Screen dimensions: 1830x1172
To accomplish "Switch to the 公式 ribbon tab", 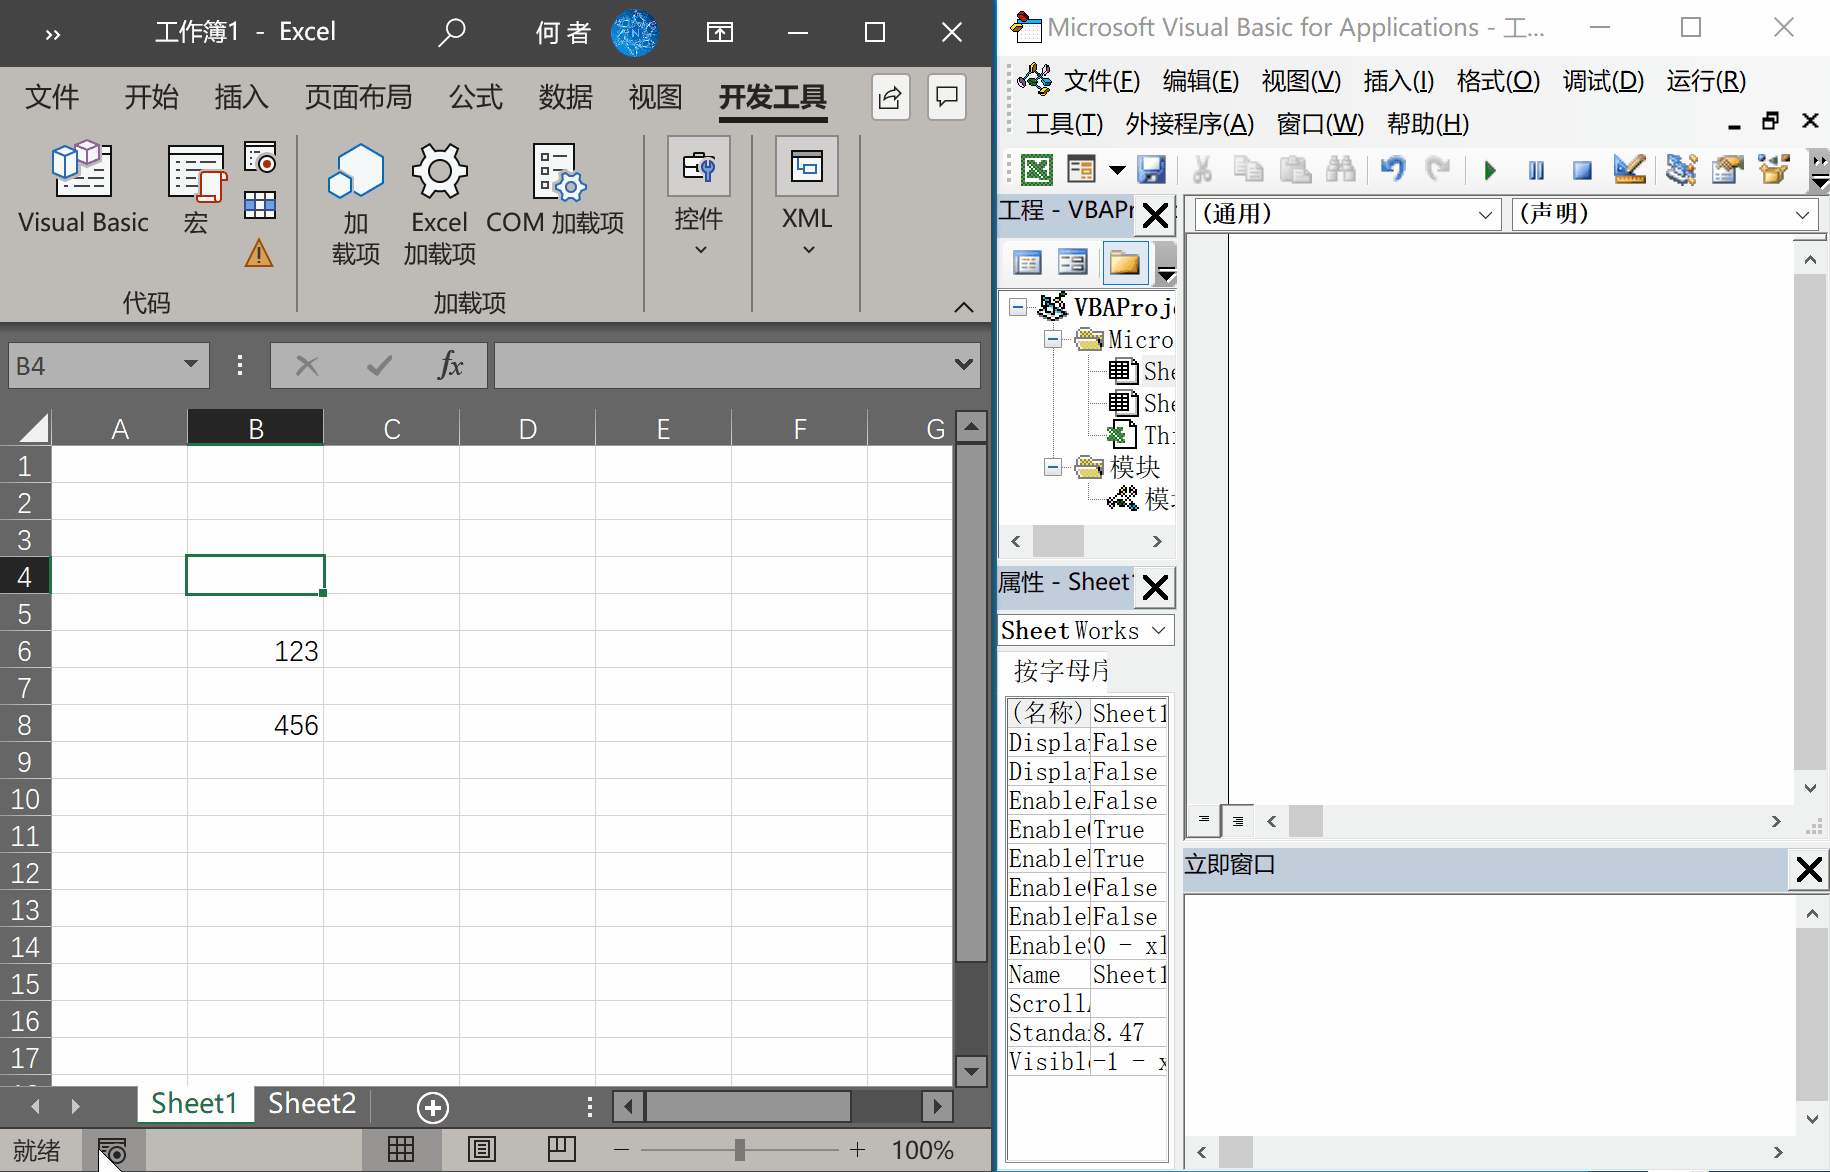I will pyautogui.click(x=475, y=97).
